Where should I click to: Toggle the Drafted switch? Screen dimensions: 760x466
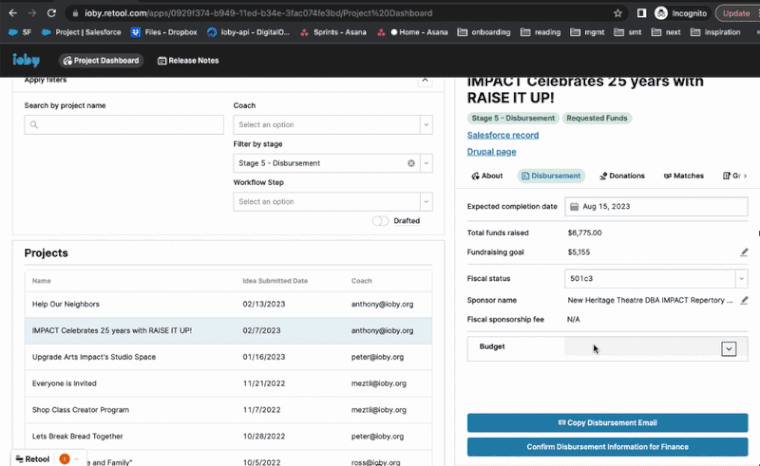tap(380, 221)
